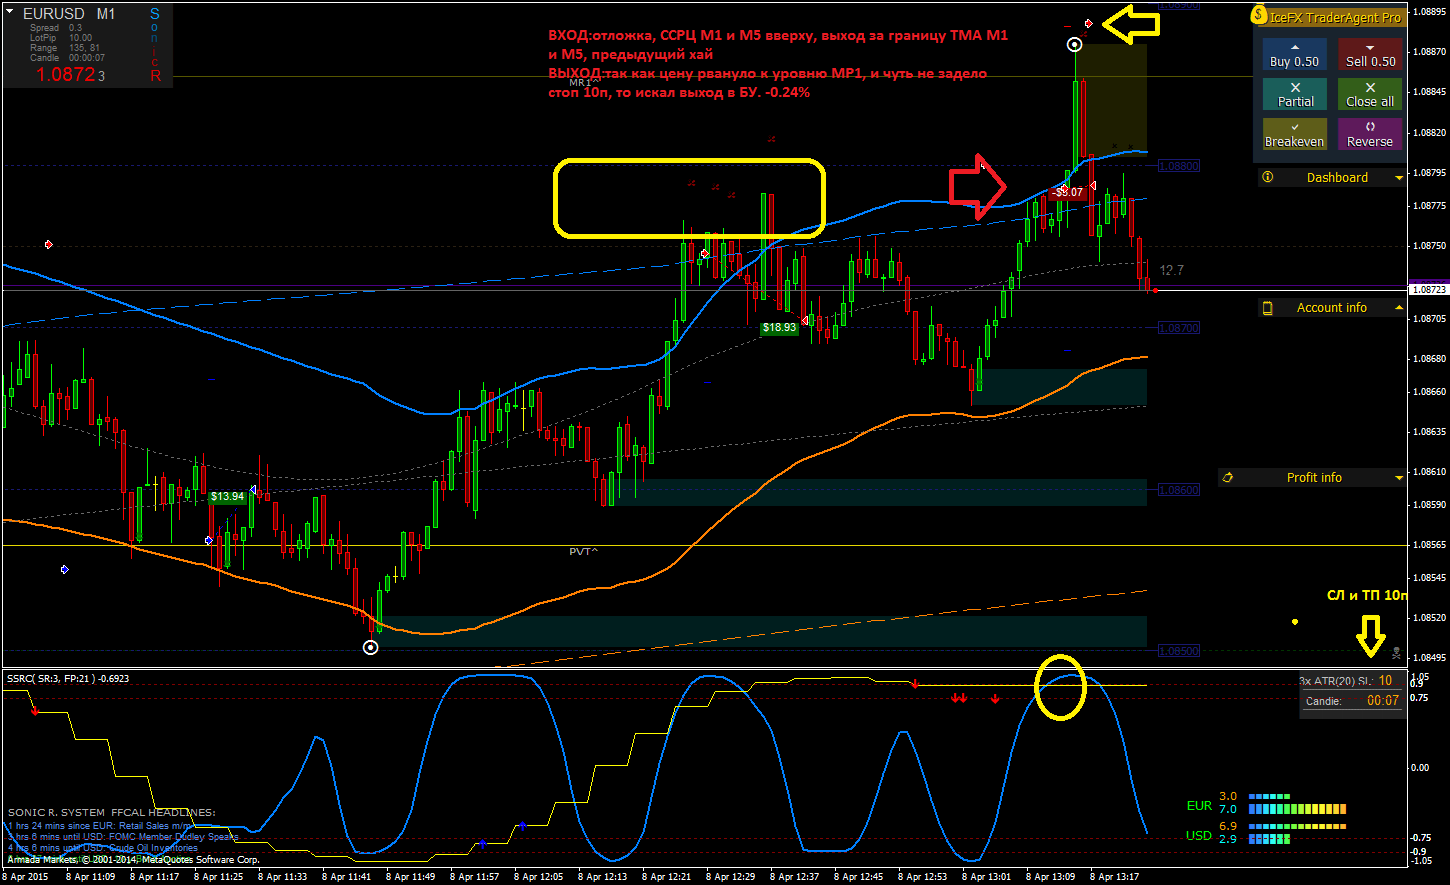
Task: Collapse the Account info panel arrow
Action: pyautogui.click(x=1399, y=308)
